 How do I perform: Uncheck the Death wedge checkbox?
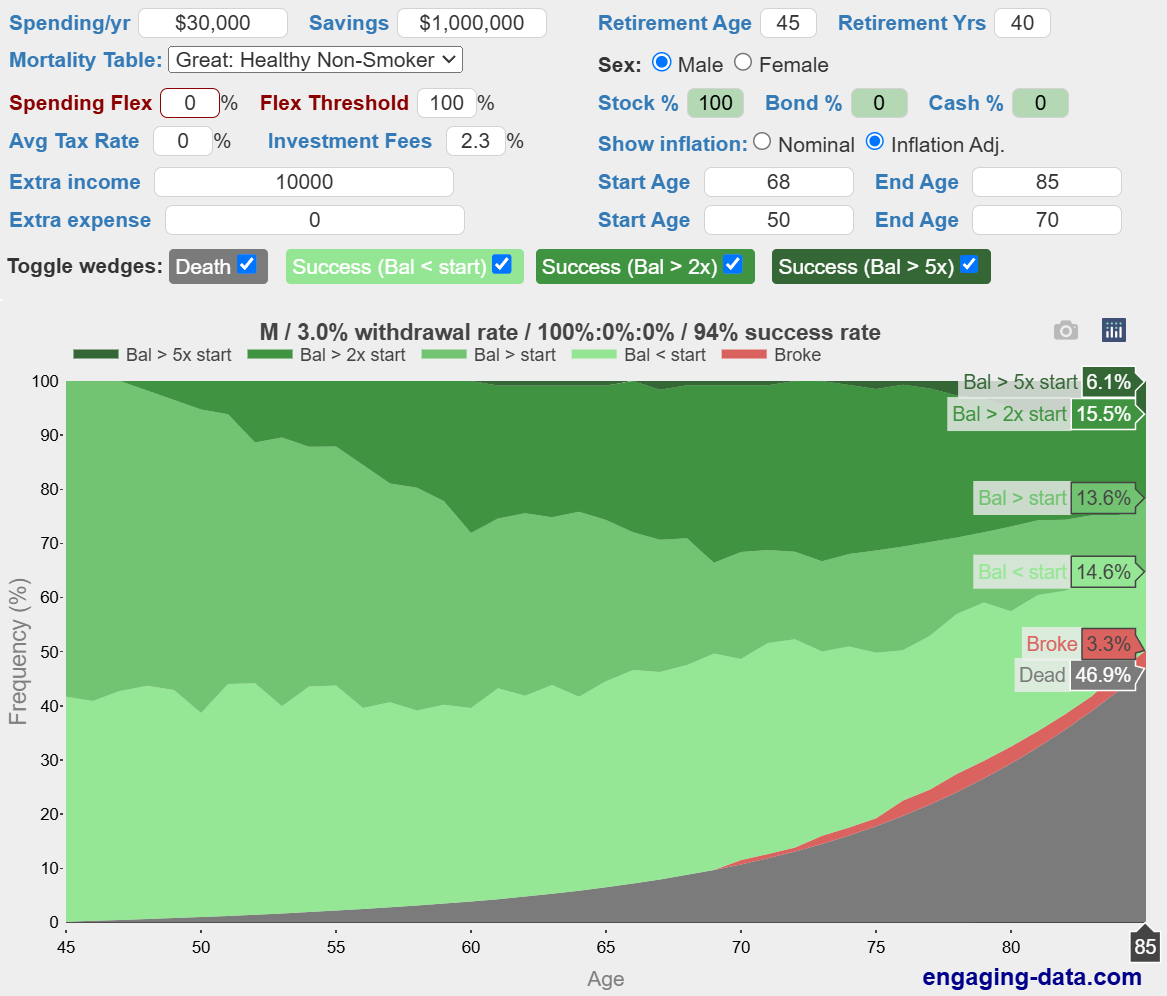pyautogui.click(x=247, y=265)
